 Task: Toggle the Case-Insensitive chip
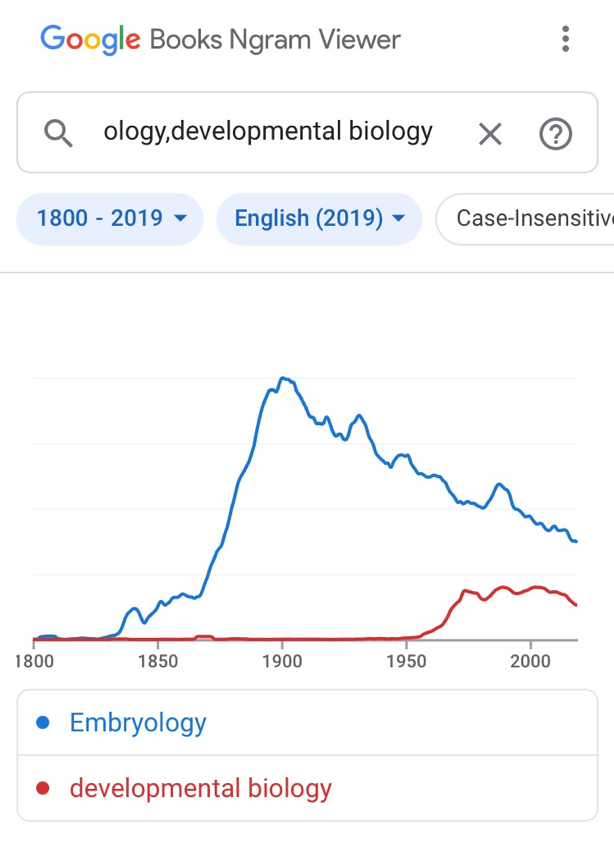(530, 219)
